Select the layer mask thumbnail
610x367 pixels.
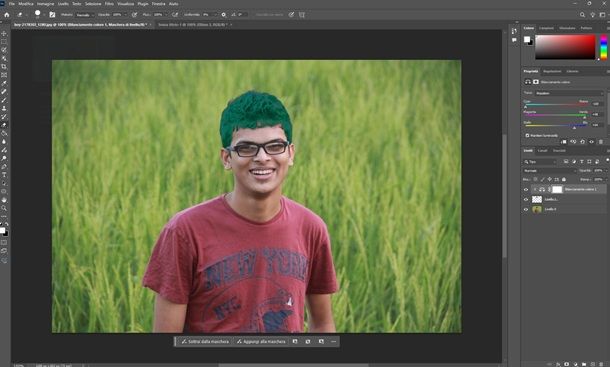click(557, 190)
